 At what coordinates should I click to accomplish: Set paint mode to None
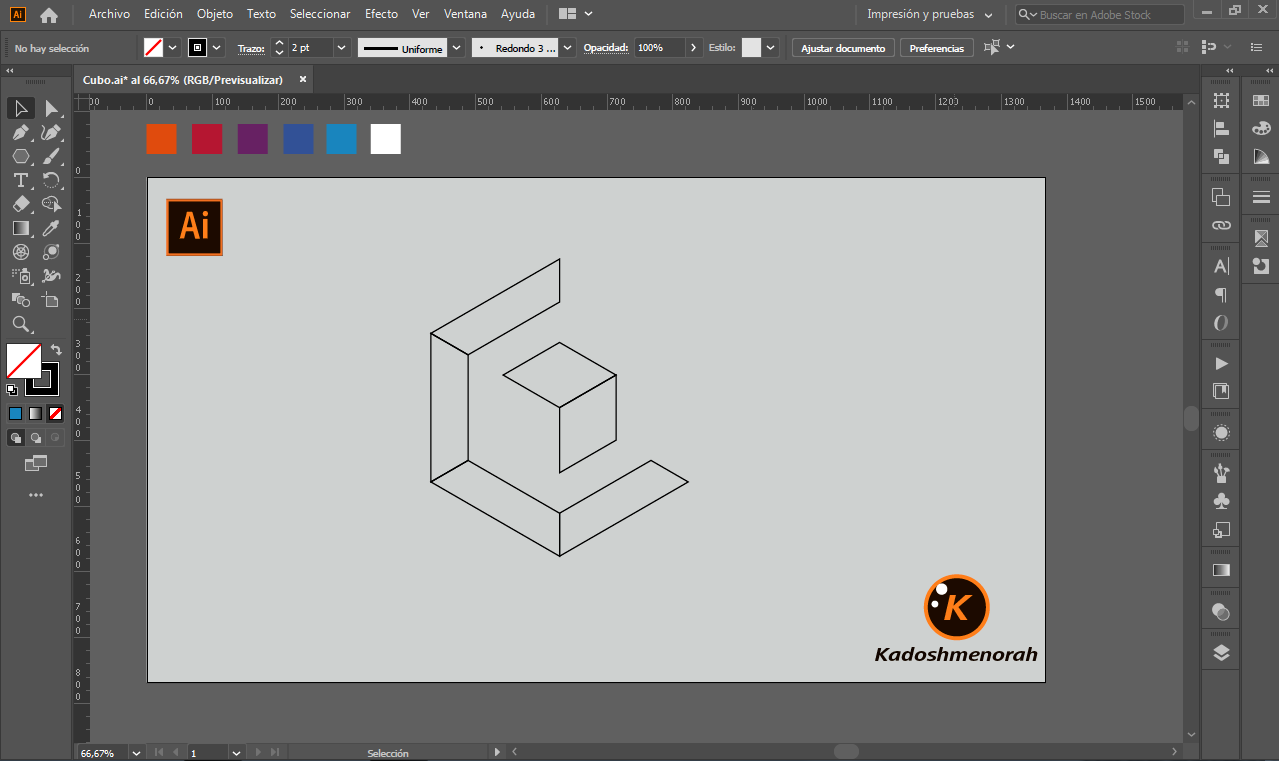[56, 413]
